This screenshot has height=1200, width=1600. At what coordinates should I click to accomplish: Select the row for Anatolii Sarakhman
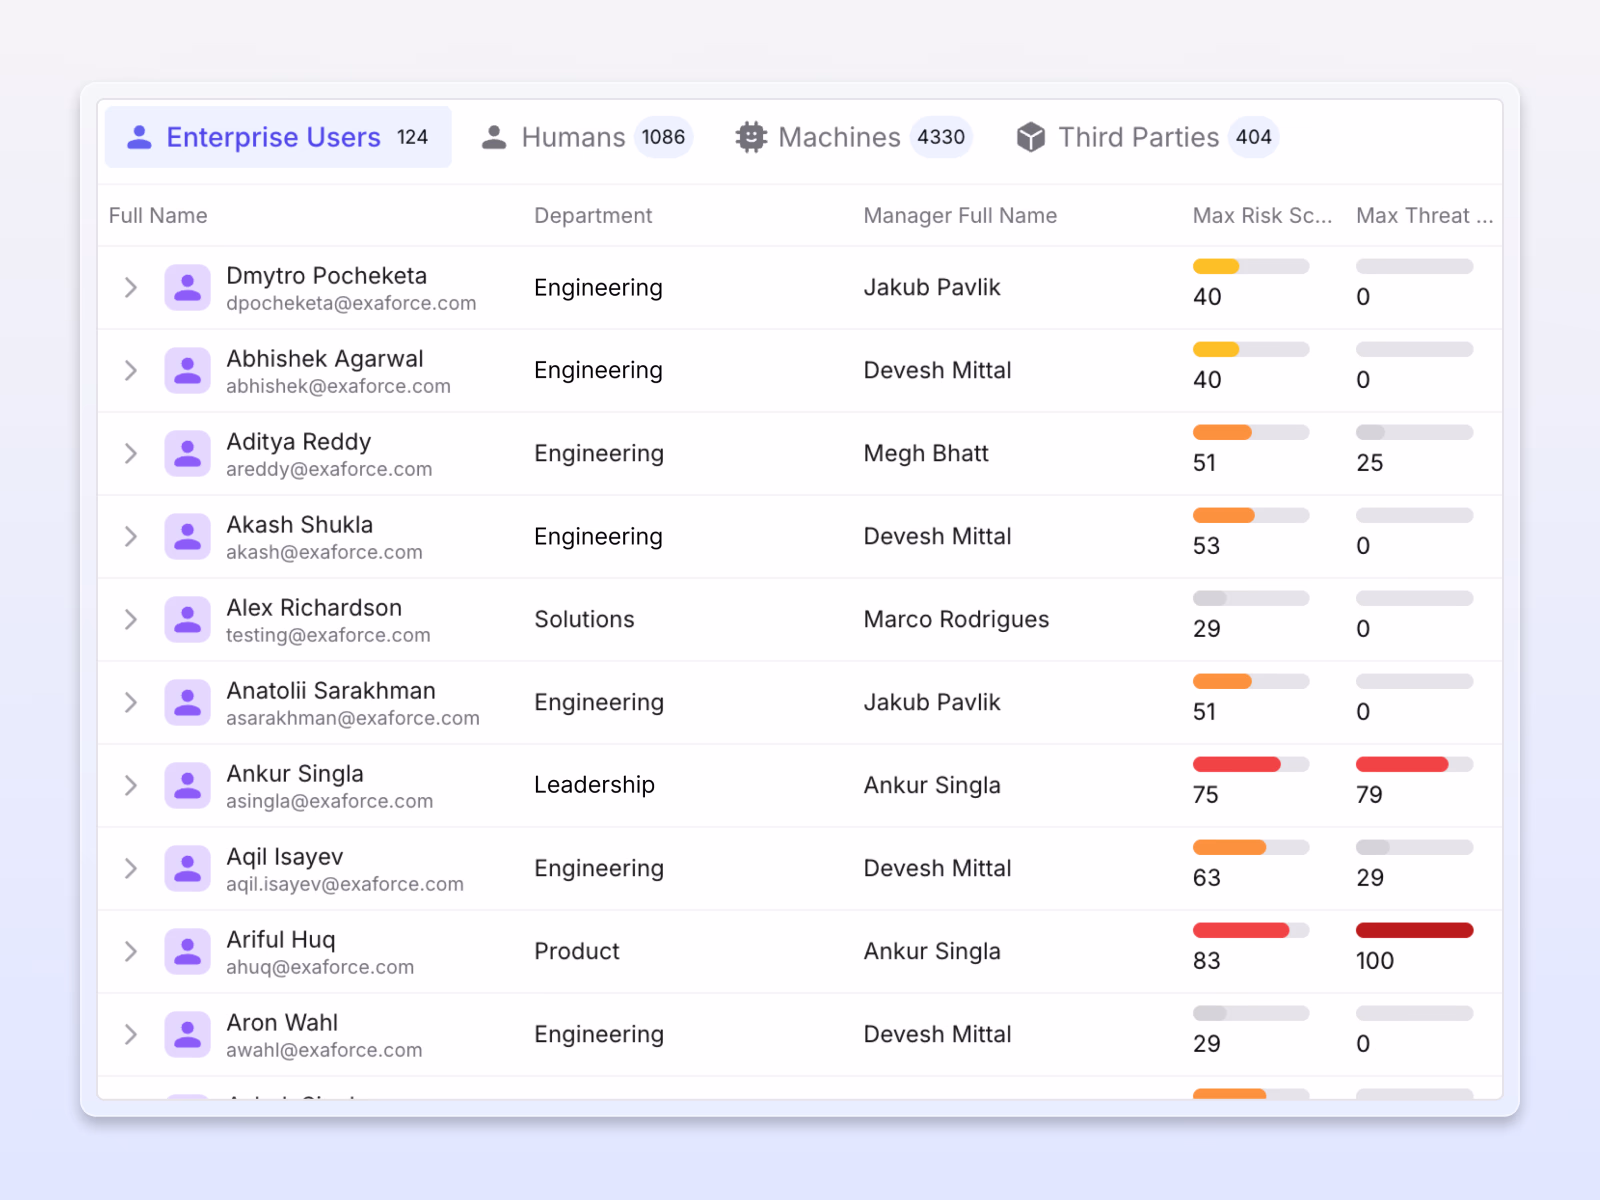(700, 702)
